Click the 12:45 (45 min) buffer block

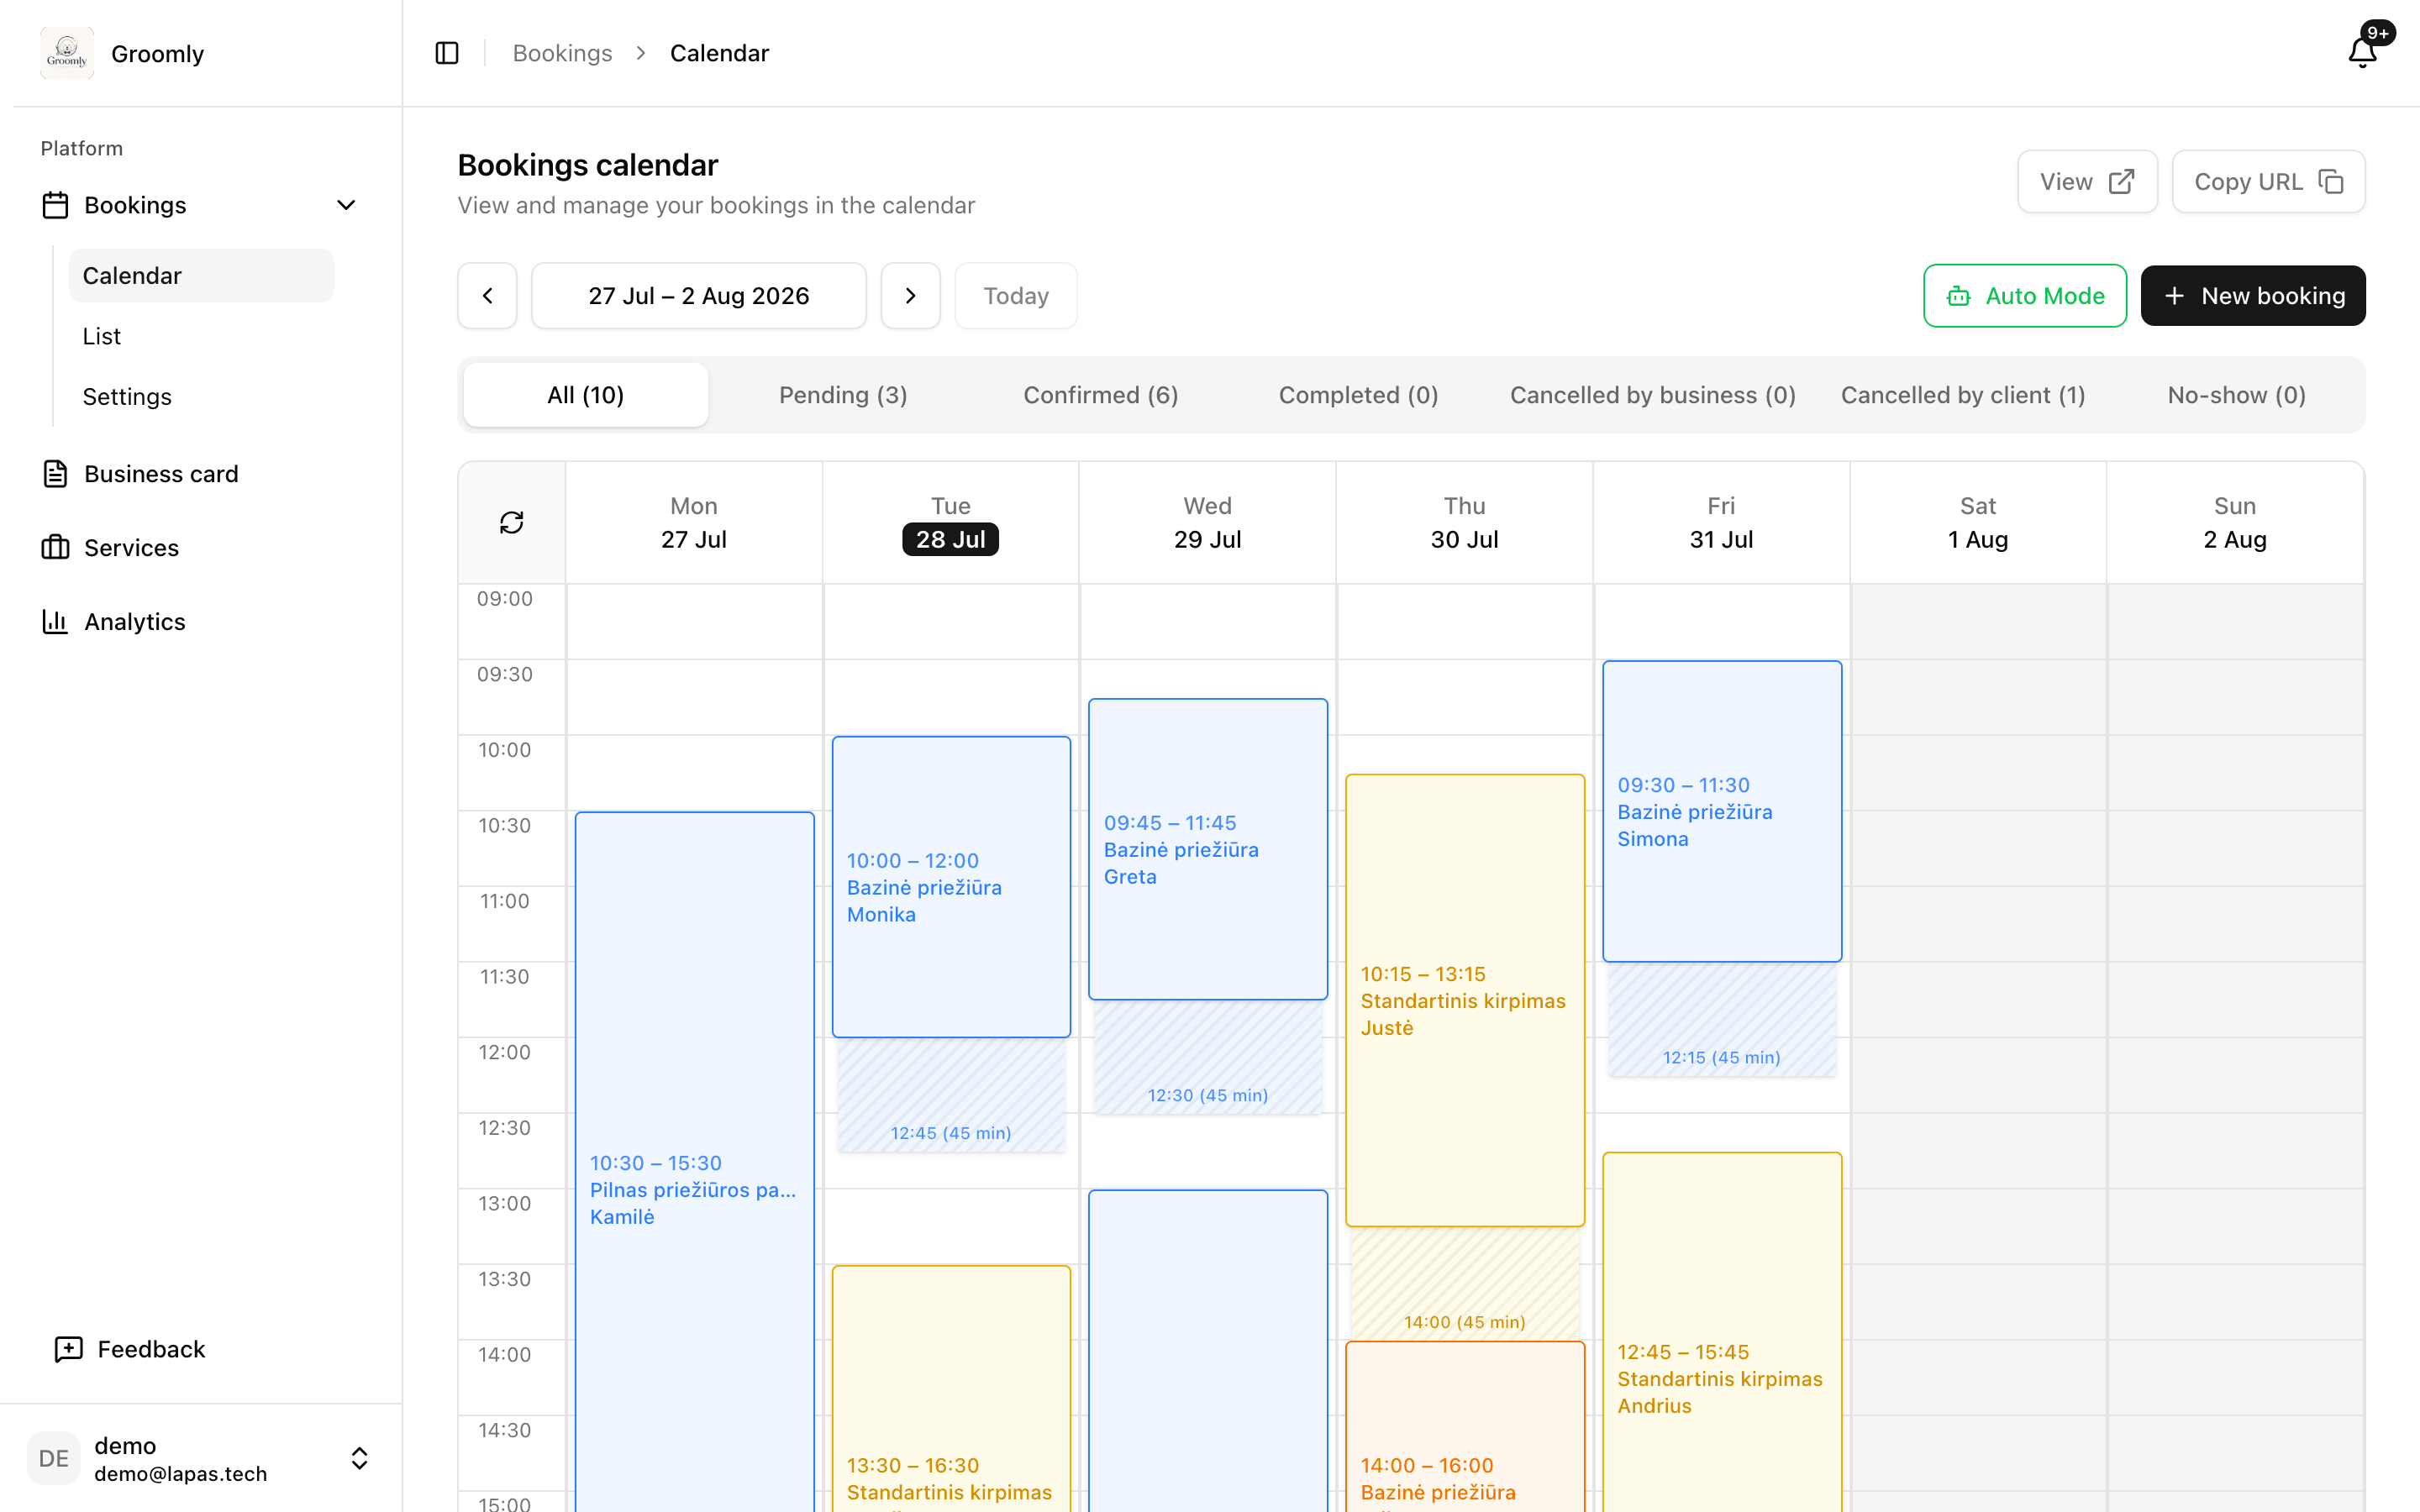(951, 1095)
